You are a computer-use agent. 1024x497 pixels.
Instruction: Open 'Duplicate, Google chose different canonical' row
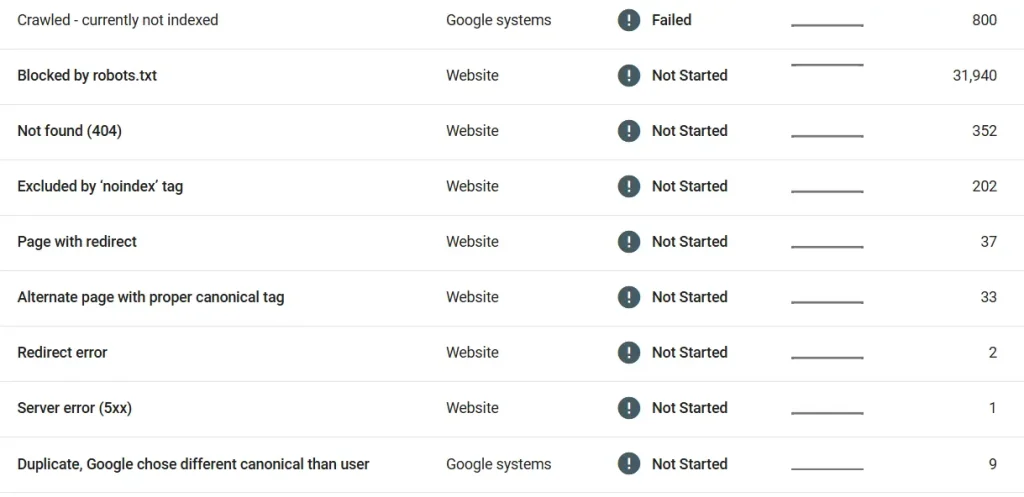[193, 464]
